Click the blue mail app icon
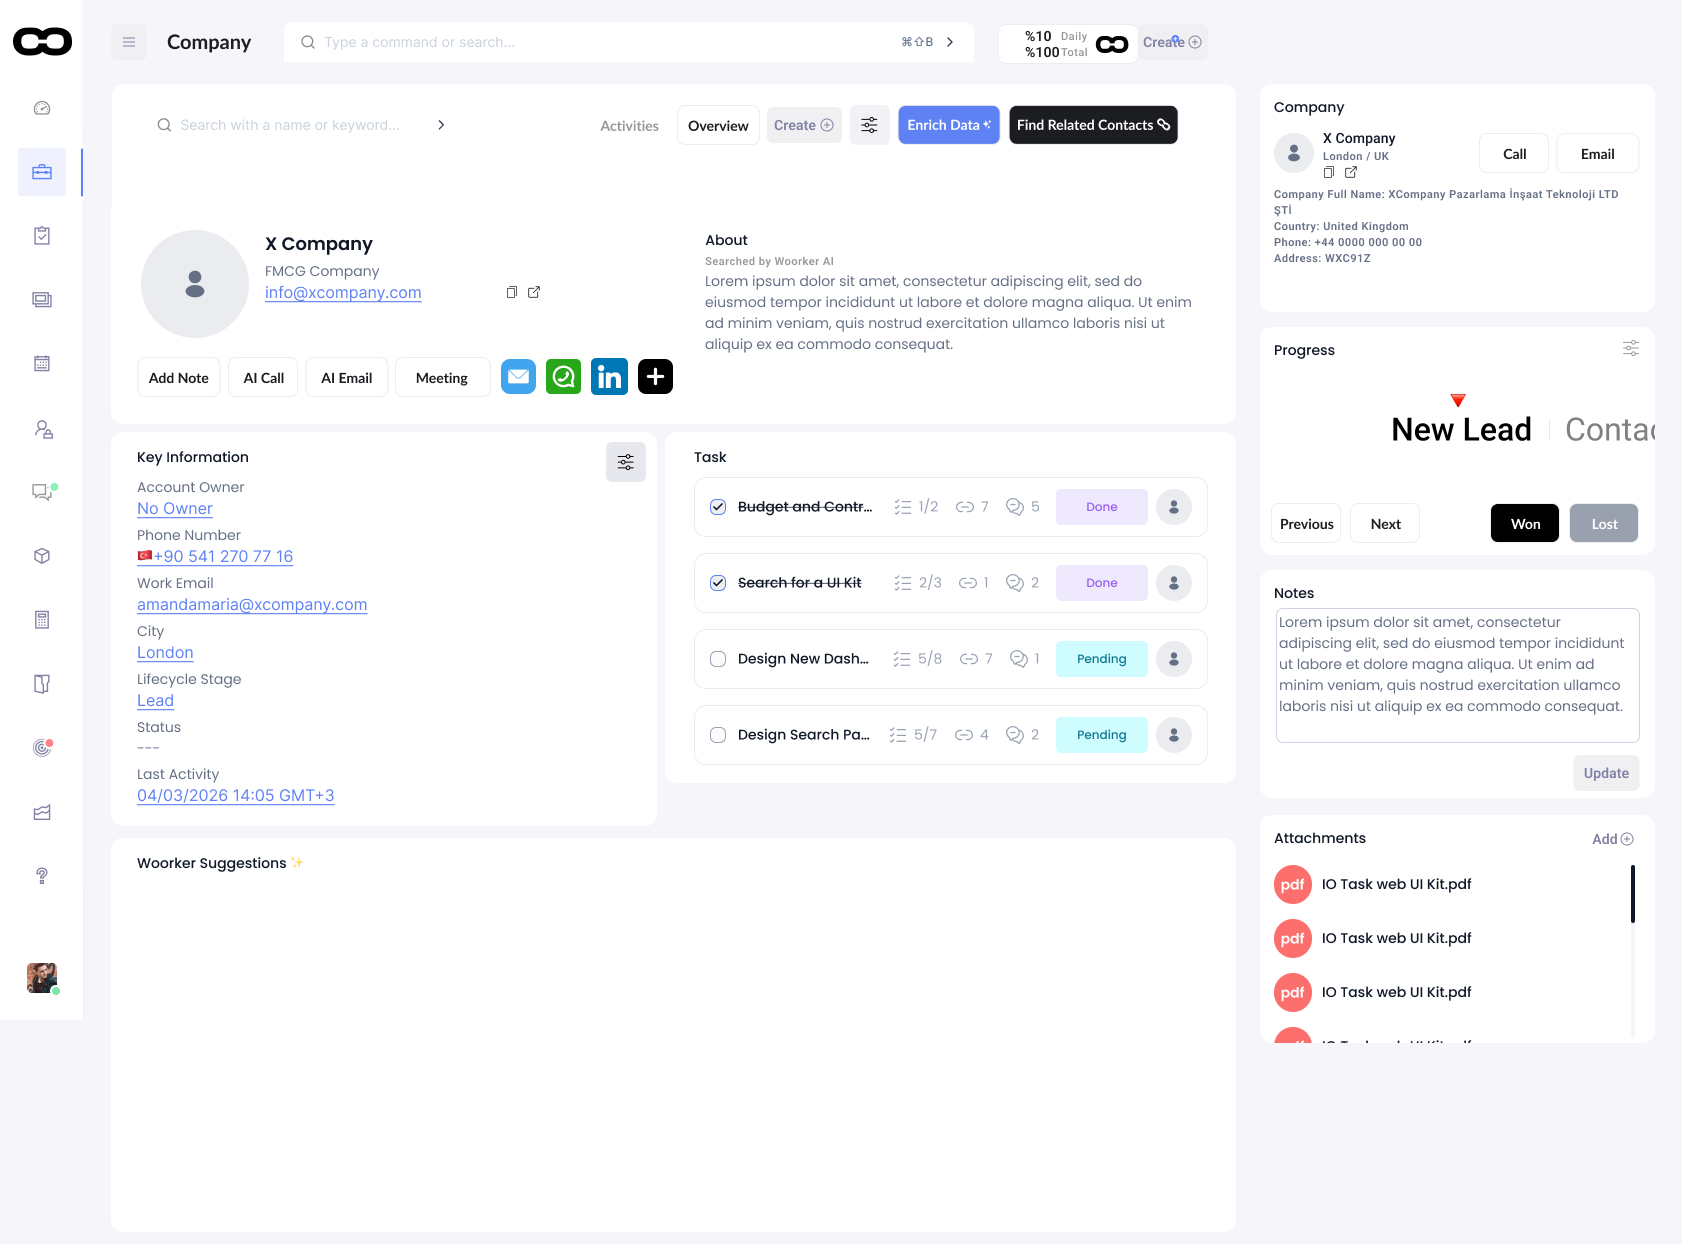This screenshot has height=1244, width=1682. point(518,377)
